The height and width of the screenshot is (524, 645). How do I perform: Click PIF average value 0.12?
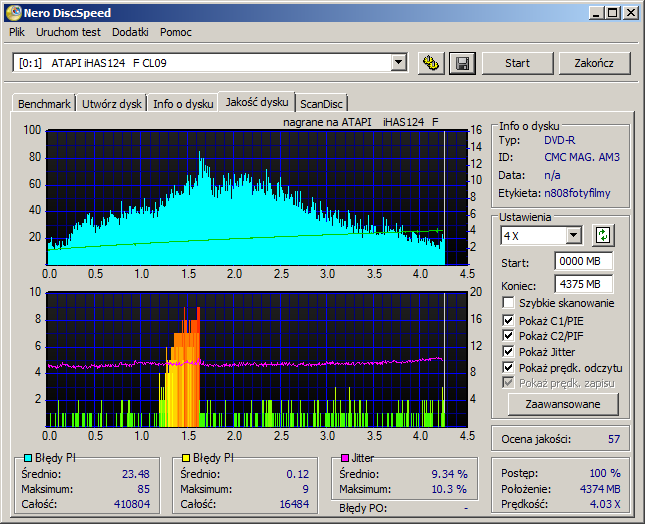(x=297, y=474)
